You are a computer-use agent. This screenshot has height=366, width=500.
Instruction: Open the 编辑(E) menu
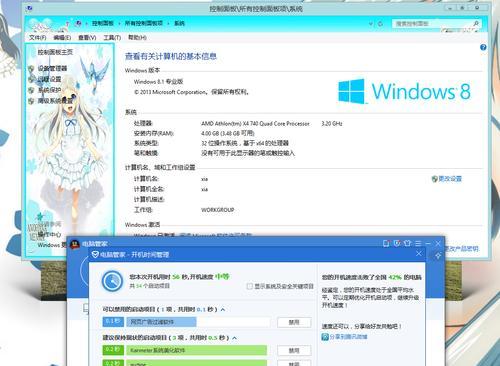[x=62, y=38]
